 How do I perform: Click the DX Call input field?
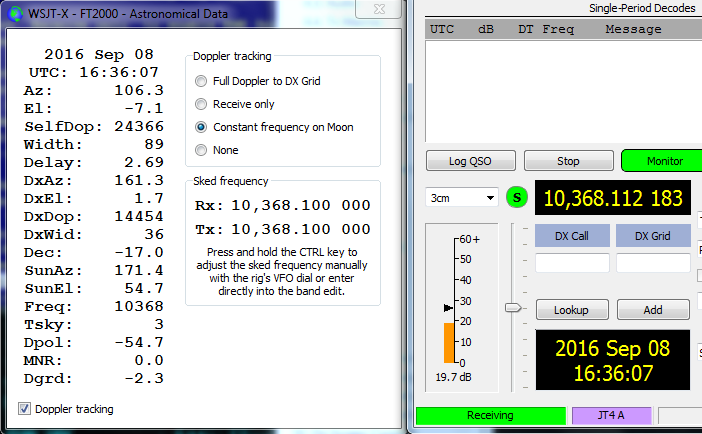tap(572, 263)
